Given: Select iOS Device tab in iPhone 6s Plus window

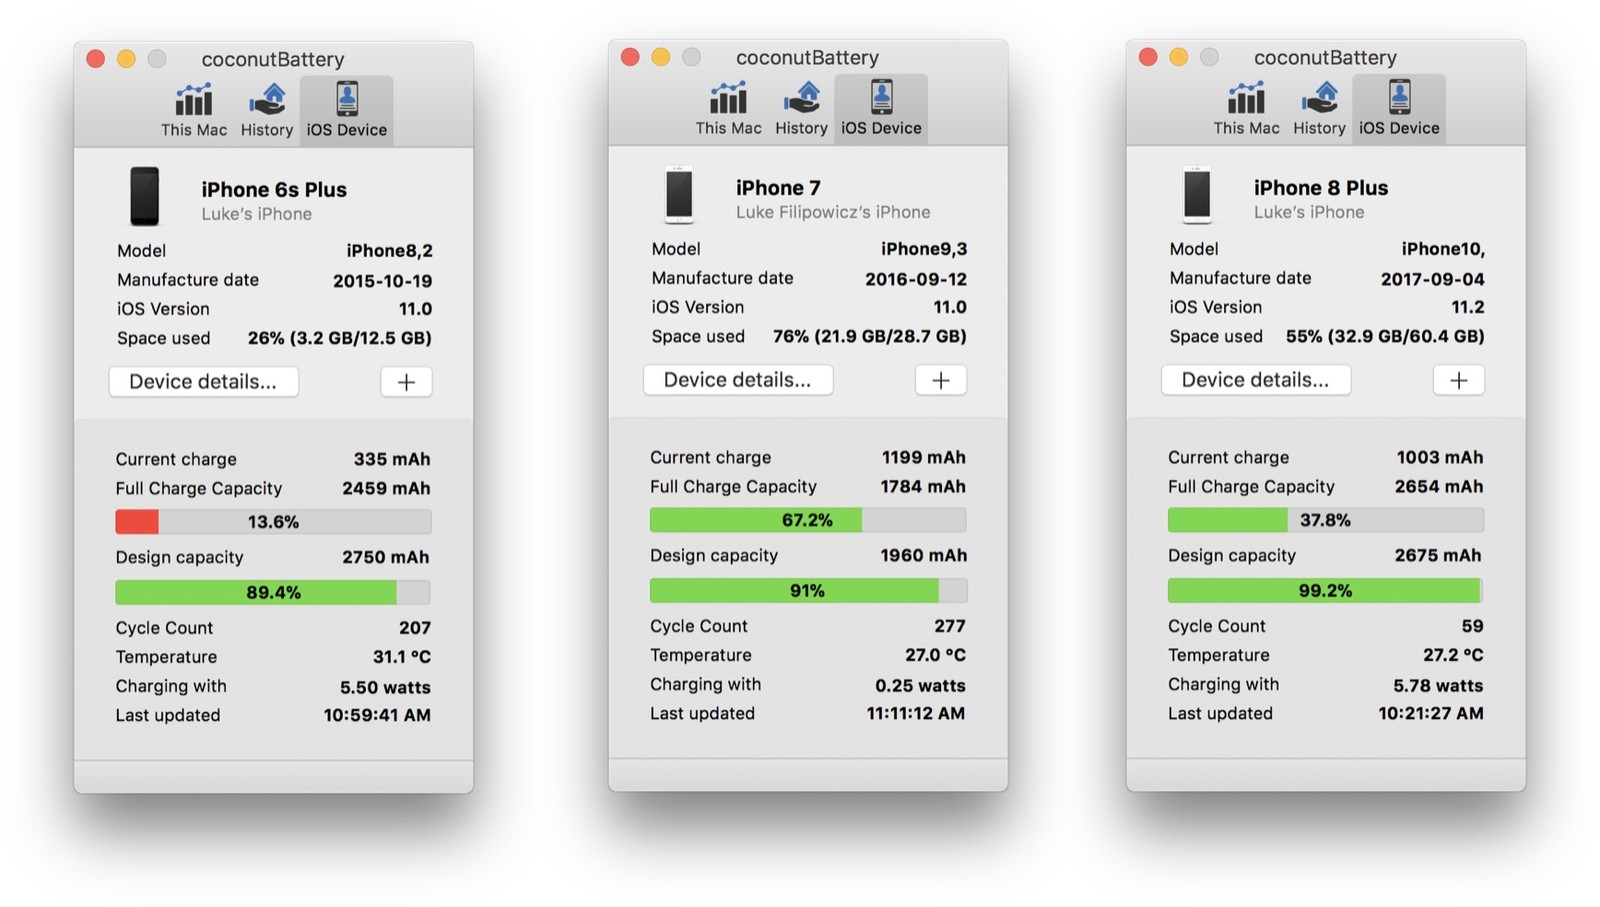Looking at the screenshot, I should coord(346,110).
